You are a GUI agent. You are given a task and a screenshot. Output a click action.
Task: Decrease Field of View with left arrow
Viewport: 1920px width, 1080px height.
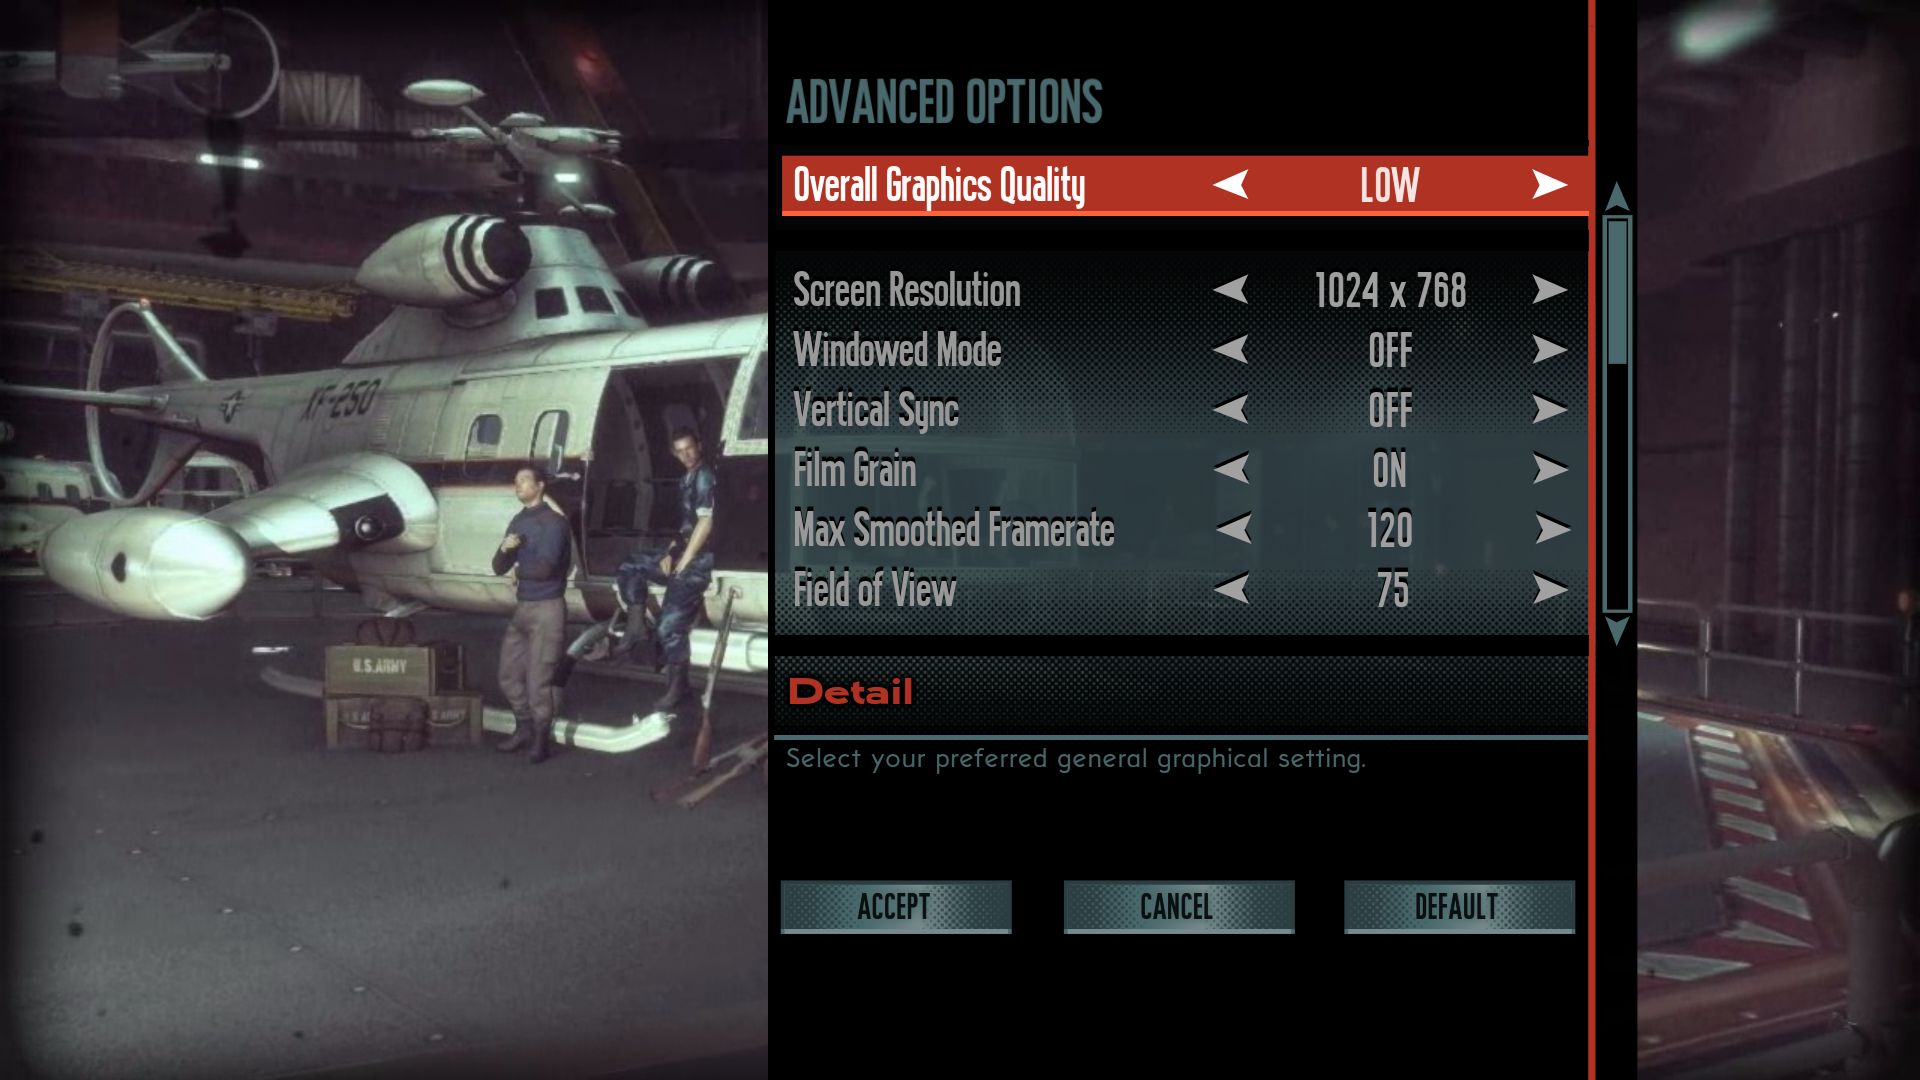[x=1231, y=589]
